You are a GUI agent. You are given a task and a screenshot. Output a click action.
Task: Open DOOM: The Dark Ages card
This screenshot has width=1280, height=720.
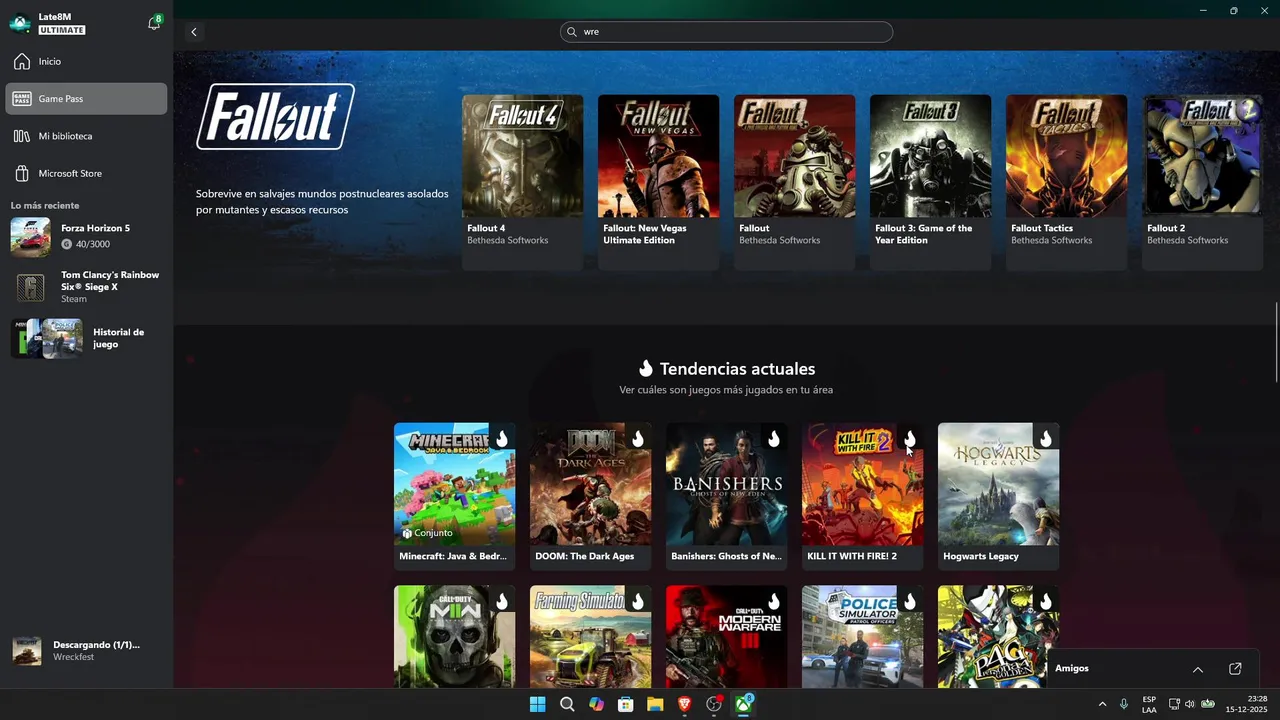click(x=590, y=496)
